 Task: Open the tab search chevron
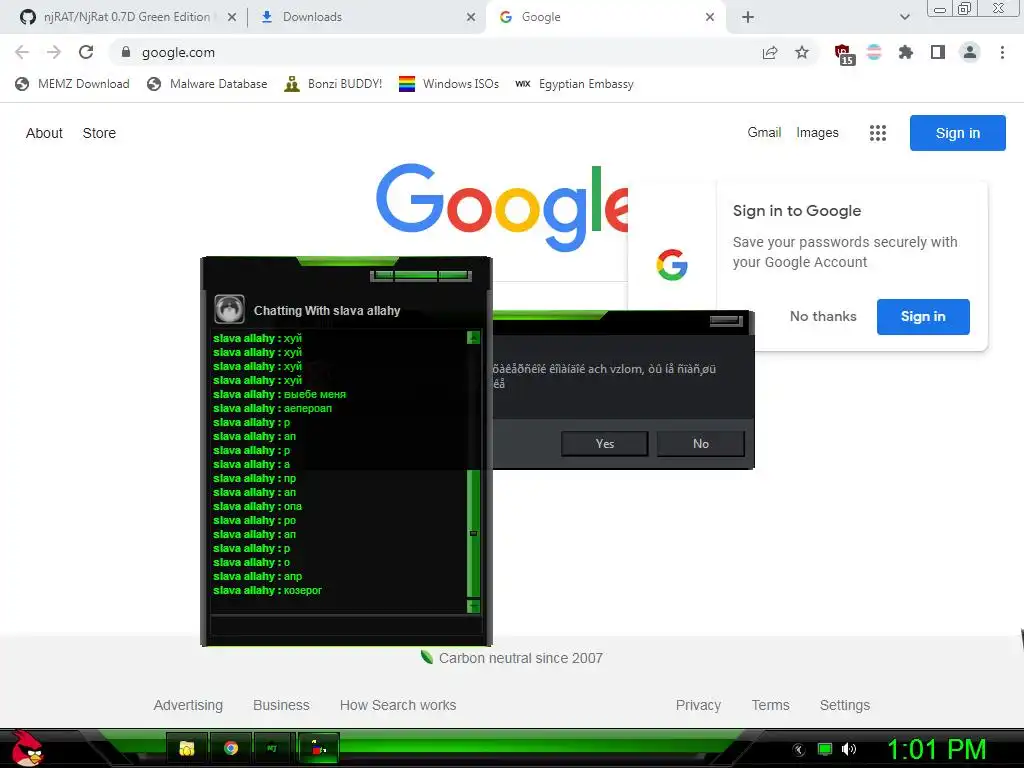tap(904, 17)
